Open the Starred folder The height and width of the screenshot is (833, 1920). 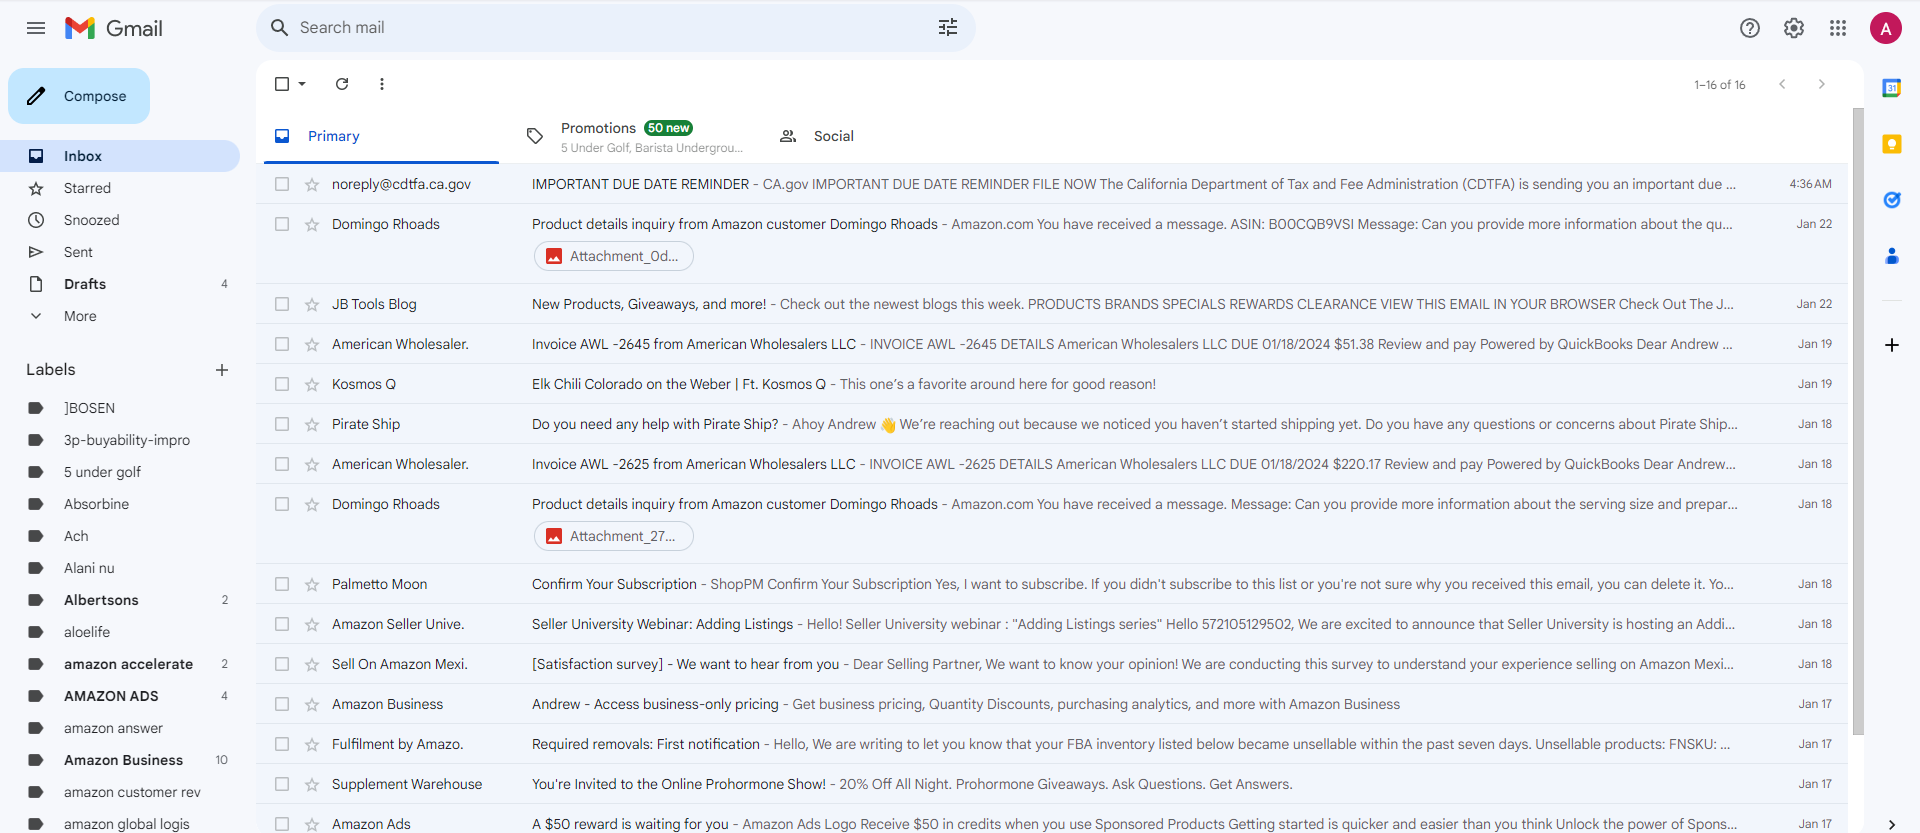(120, 188)
